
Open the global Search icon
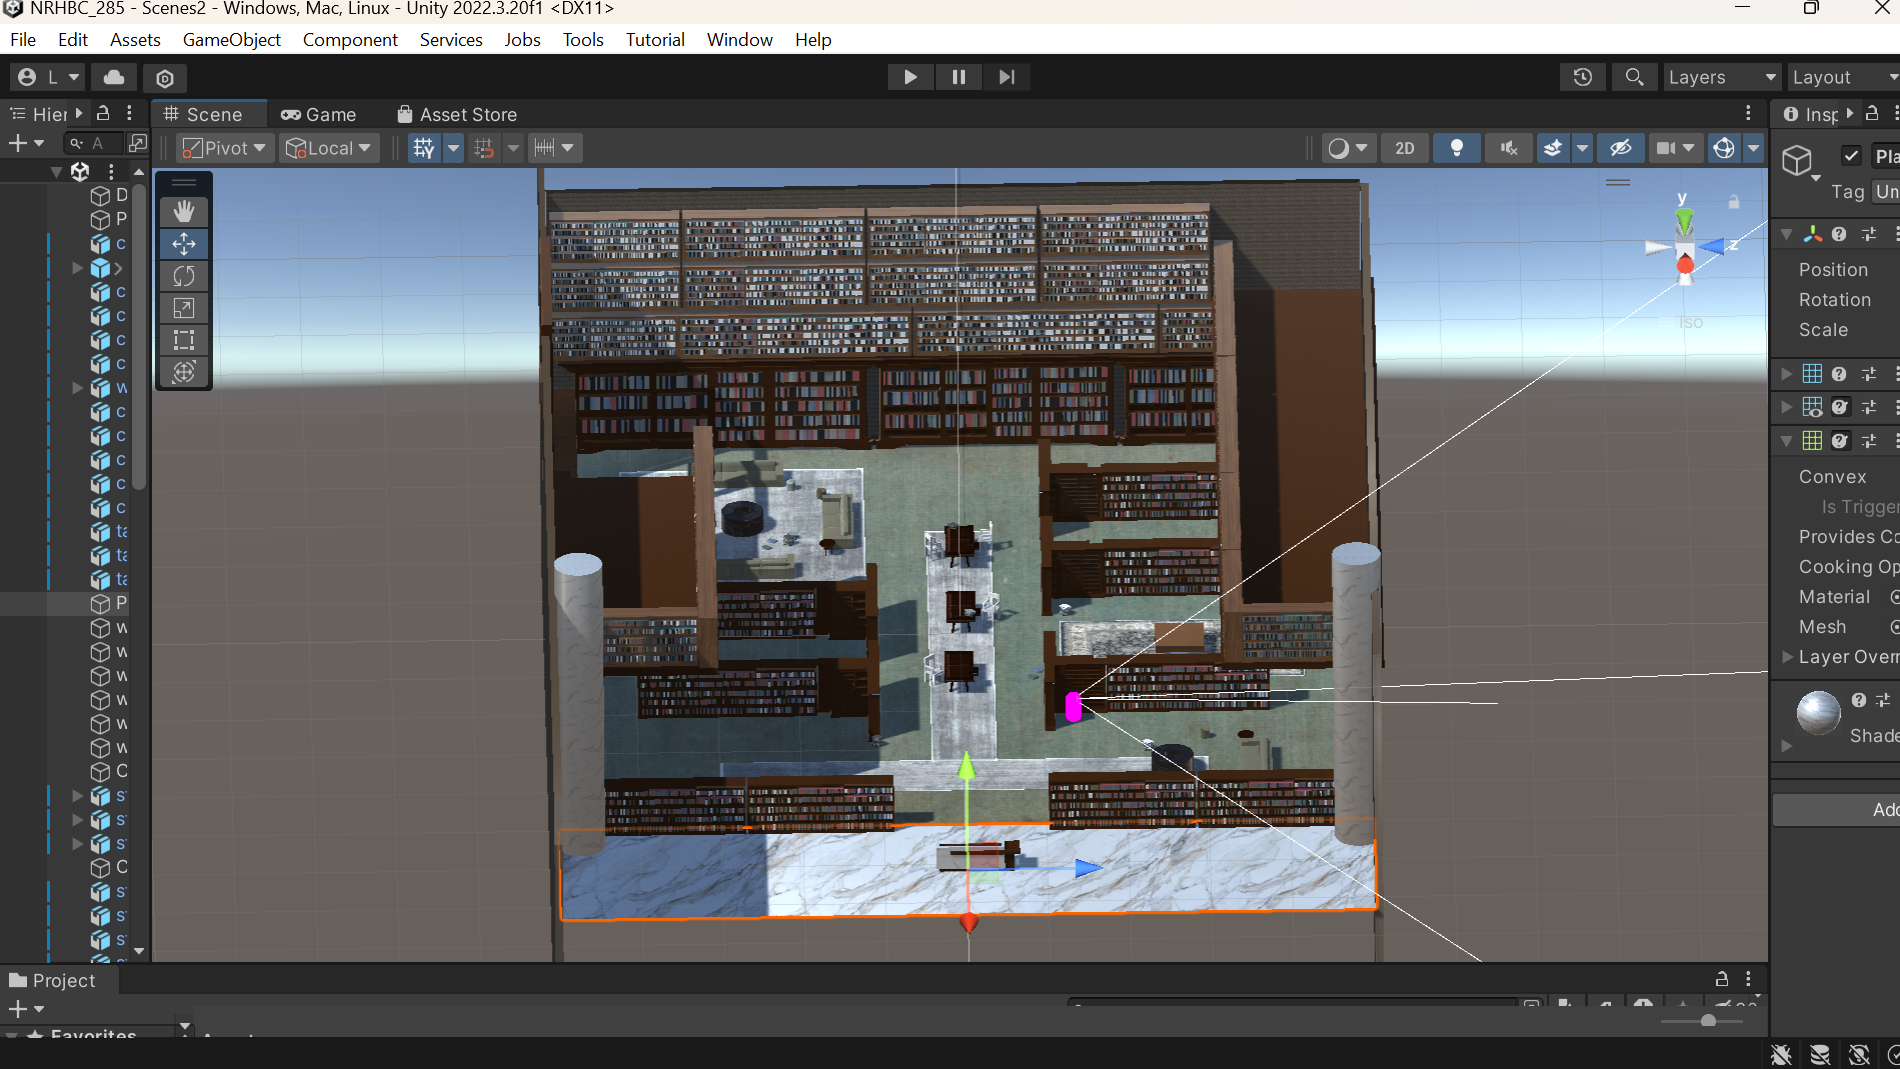(x=1634, y=77)
